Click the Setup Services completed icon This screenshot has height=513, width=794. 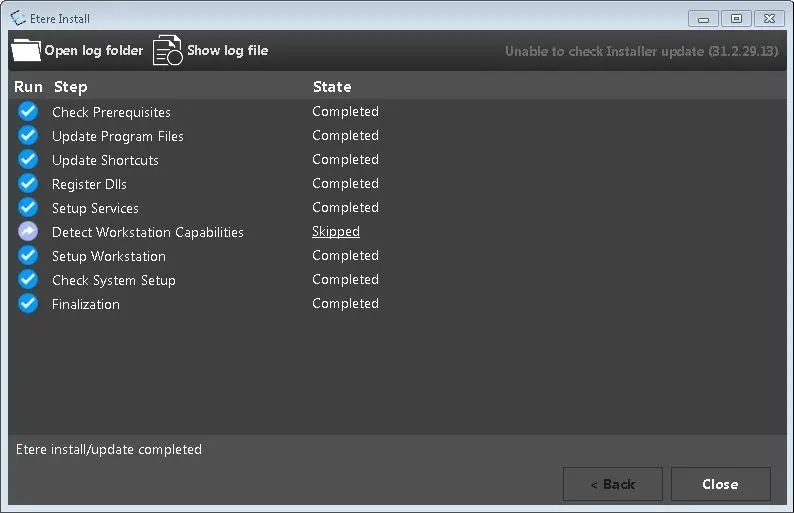pyautogui.click(x=28, y=208)
